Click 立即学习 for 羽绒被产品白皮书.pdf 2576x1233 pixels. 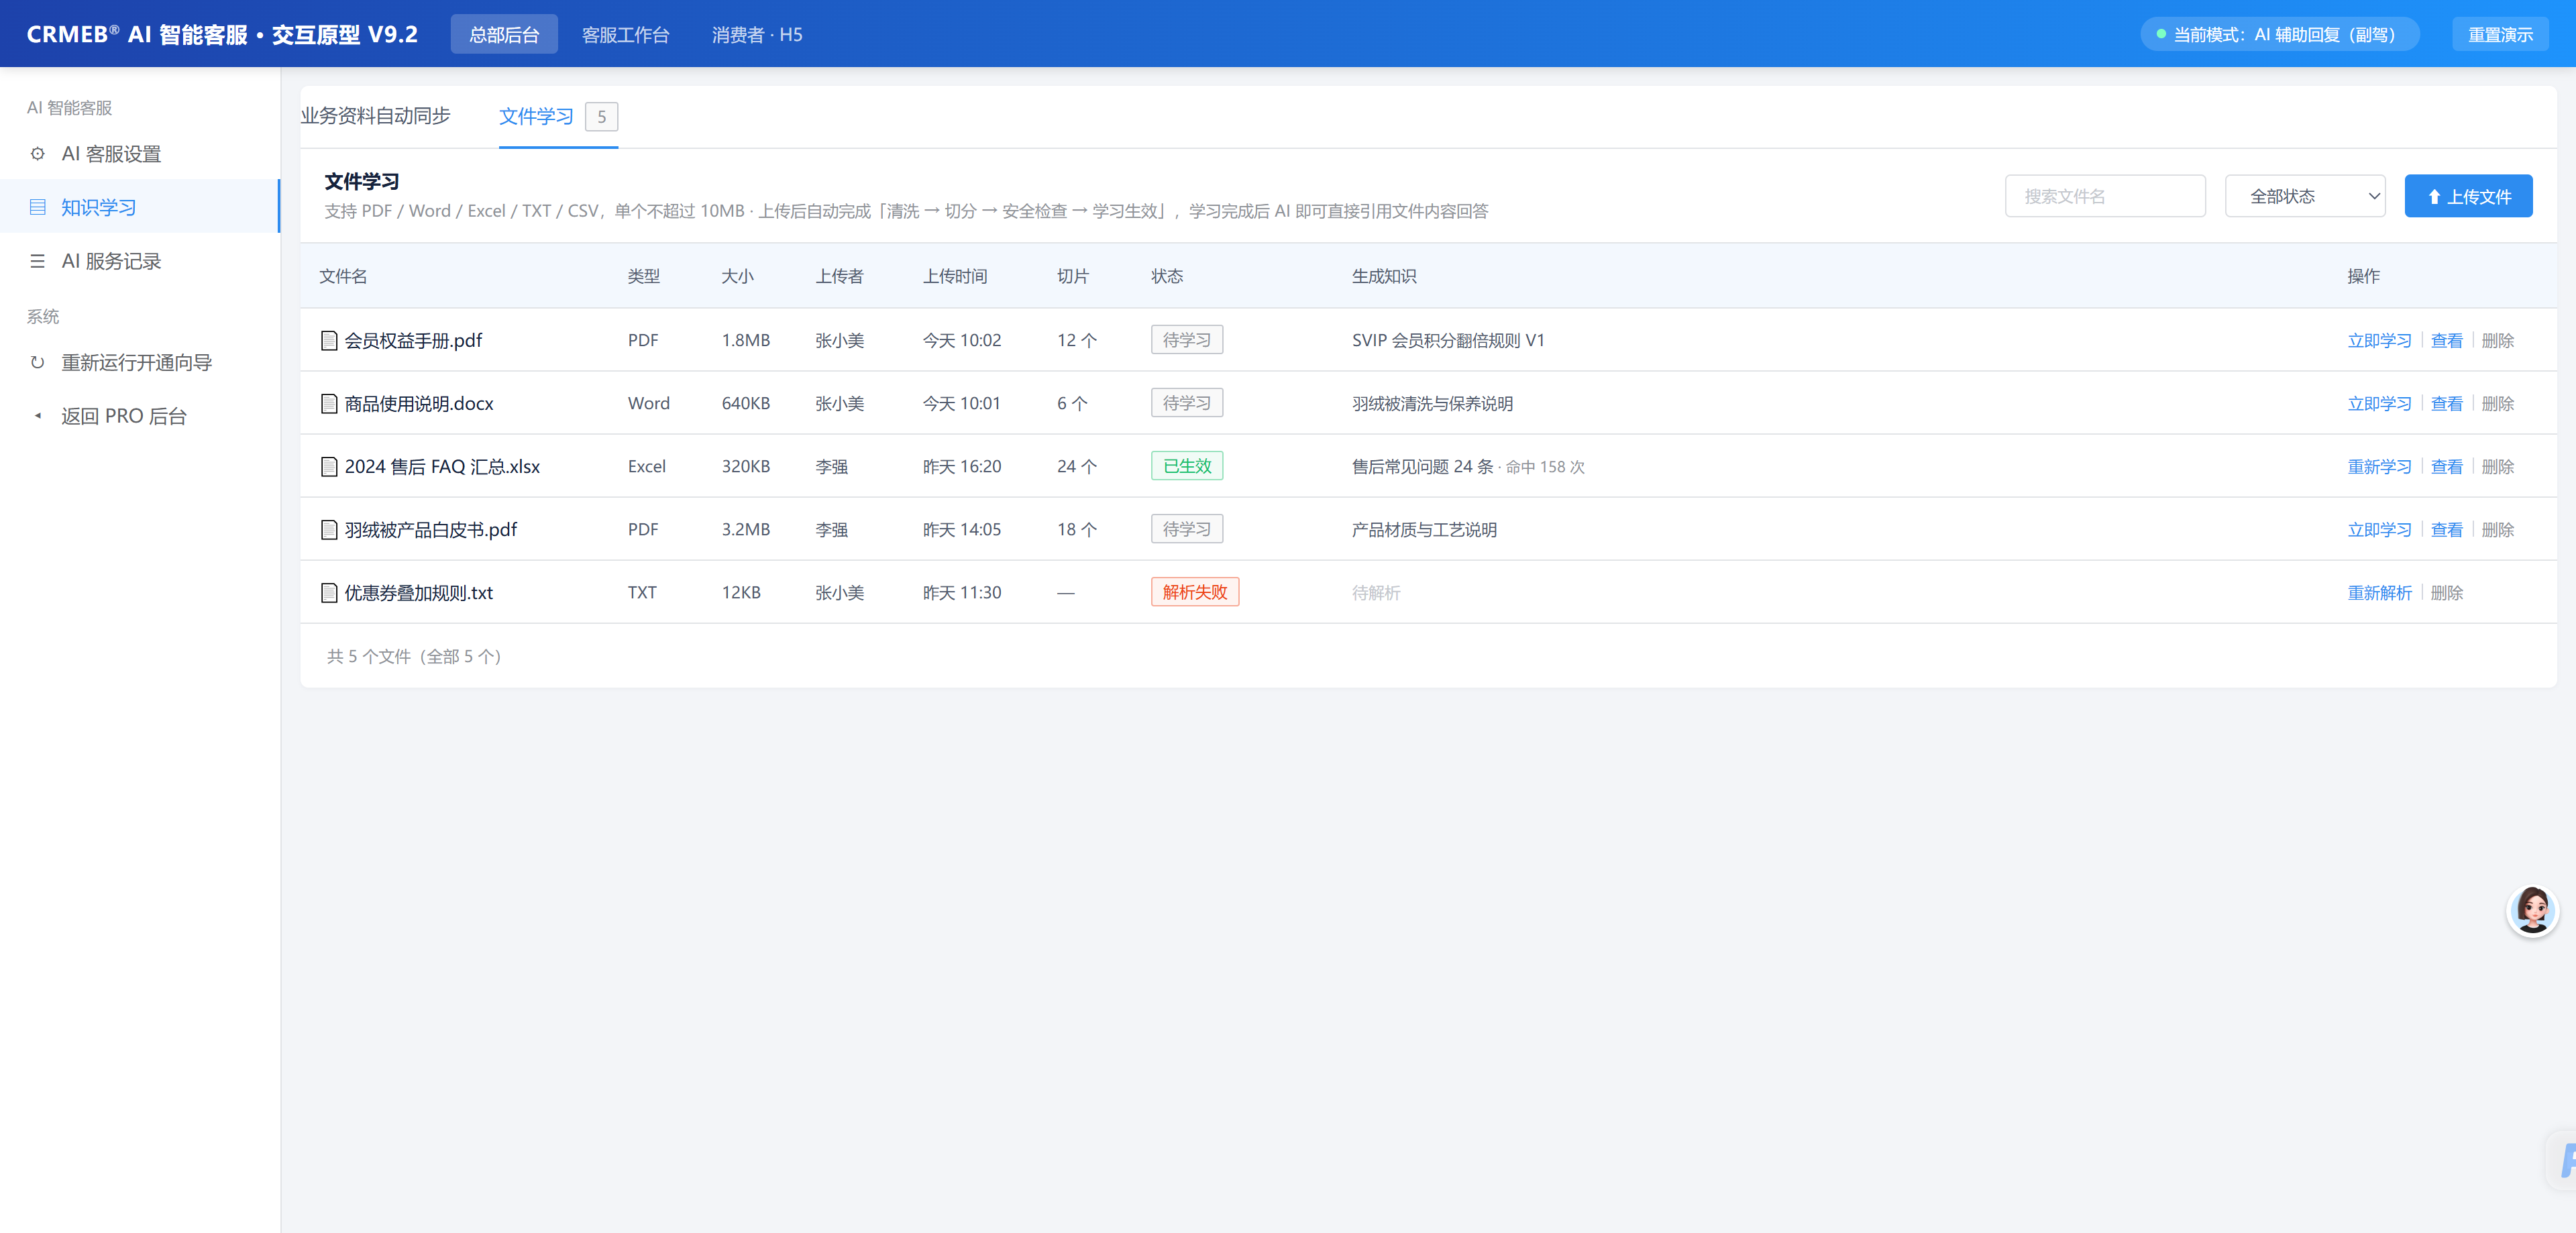(x=2379, y=530)
